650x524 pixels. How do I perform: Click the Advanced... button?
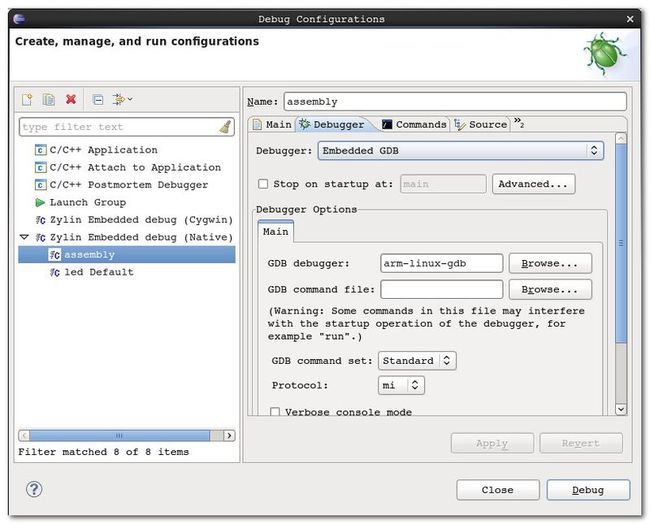[x=533, y=184]
